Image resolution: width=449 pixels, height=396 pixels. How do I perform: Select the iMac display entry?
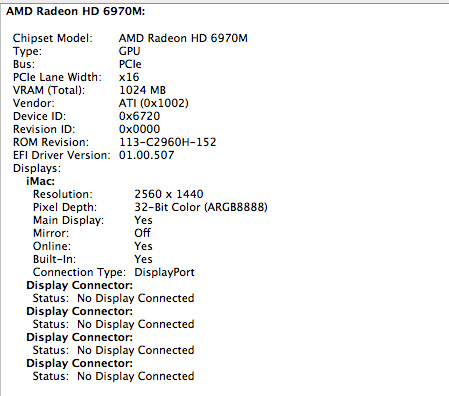pyautogui.click(x=40, y=181)
